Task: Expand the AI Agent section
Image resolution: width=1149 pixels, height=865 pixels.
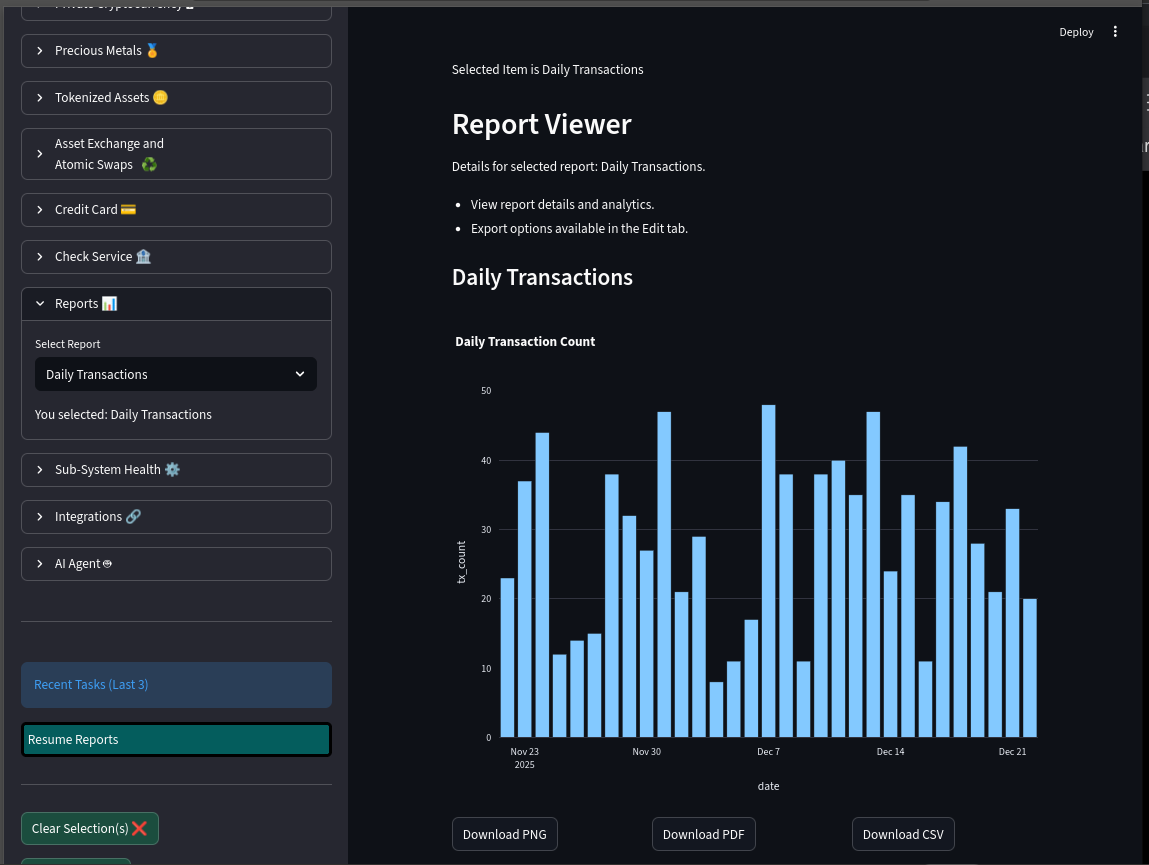Action: pos(176,564)
